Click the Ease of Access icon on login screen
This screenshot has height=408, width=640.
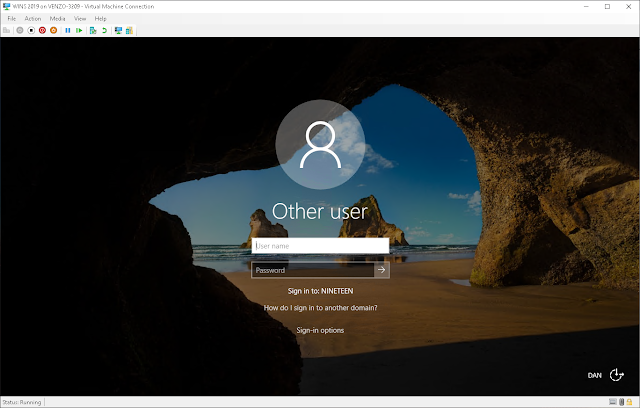616,375
